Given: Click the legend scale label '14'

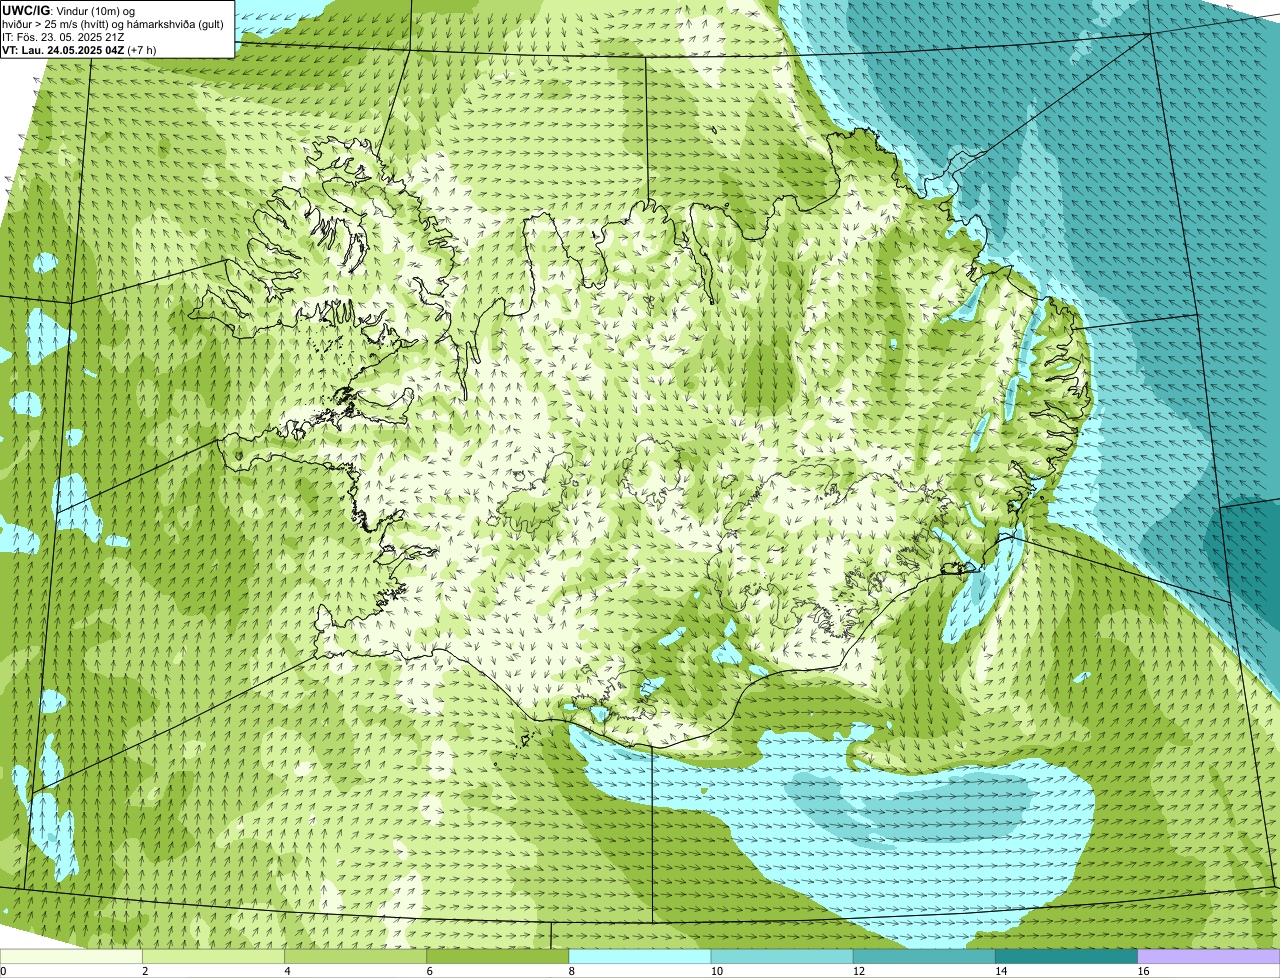Looking at the screenshot, I should pos(1001,971).
